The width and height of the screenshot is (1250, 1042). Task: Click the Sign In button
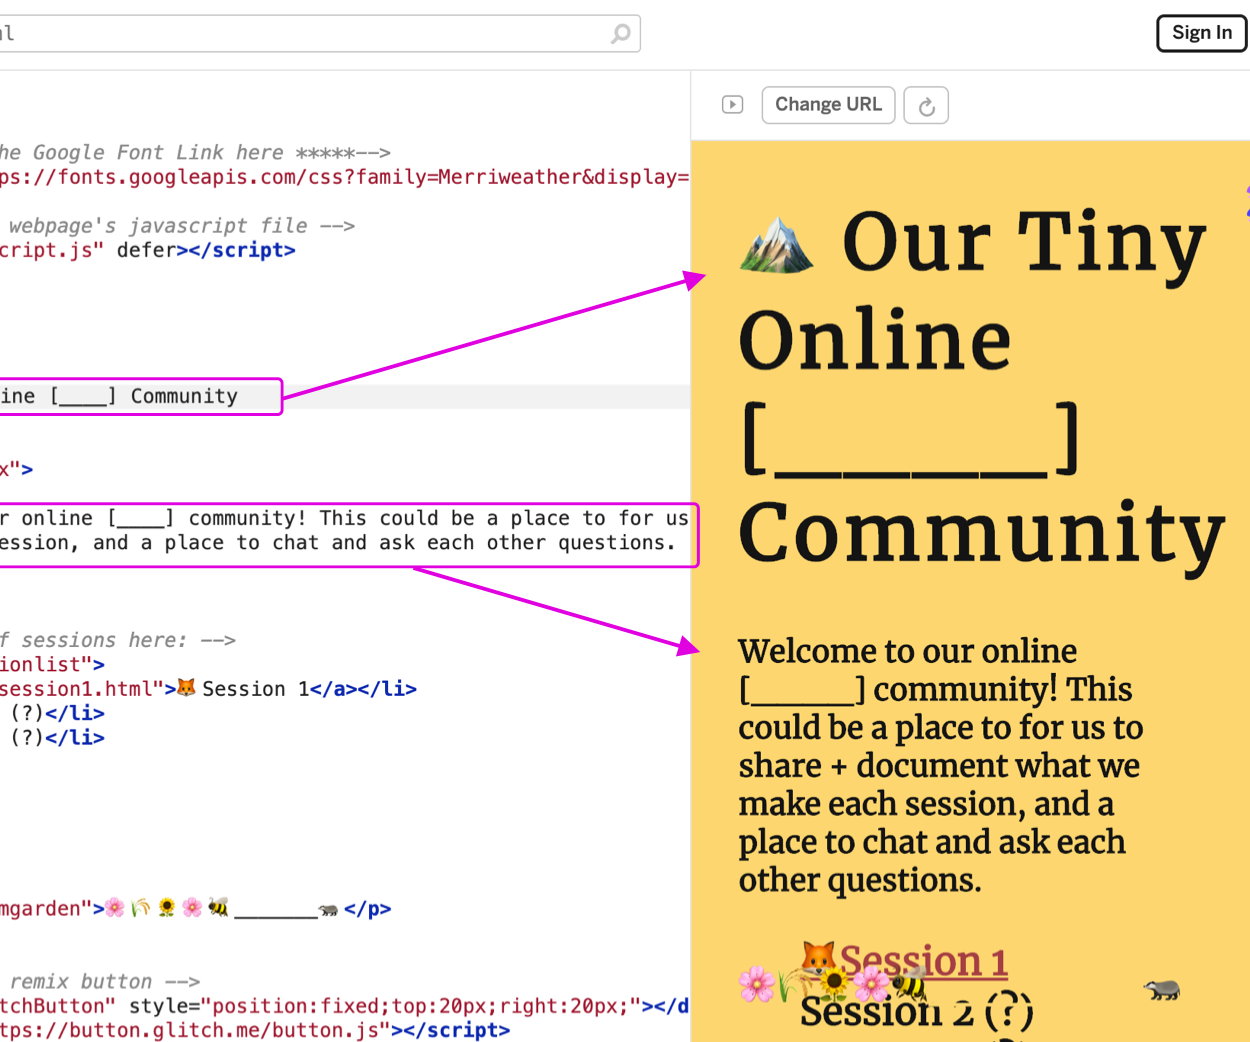[x=1201, y=32]
